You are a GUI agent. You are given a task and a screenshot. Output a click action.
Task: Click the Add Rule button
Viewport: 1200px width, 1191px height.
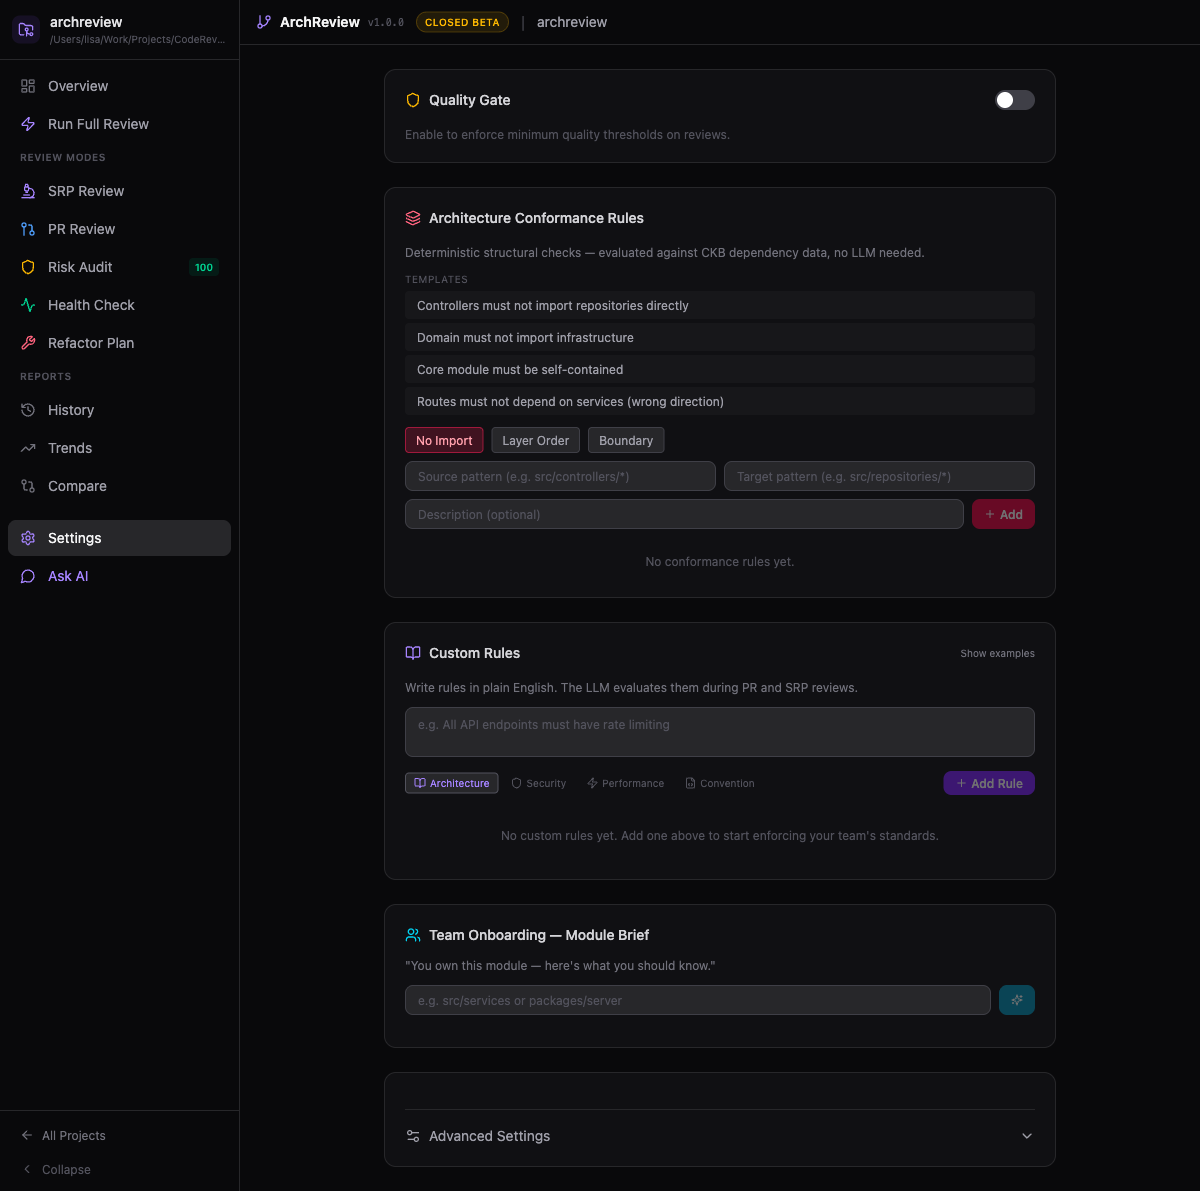[x=989, y=783]
